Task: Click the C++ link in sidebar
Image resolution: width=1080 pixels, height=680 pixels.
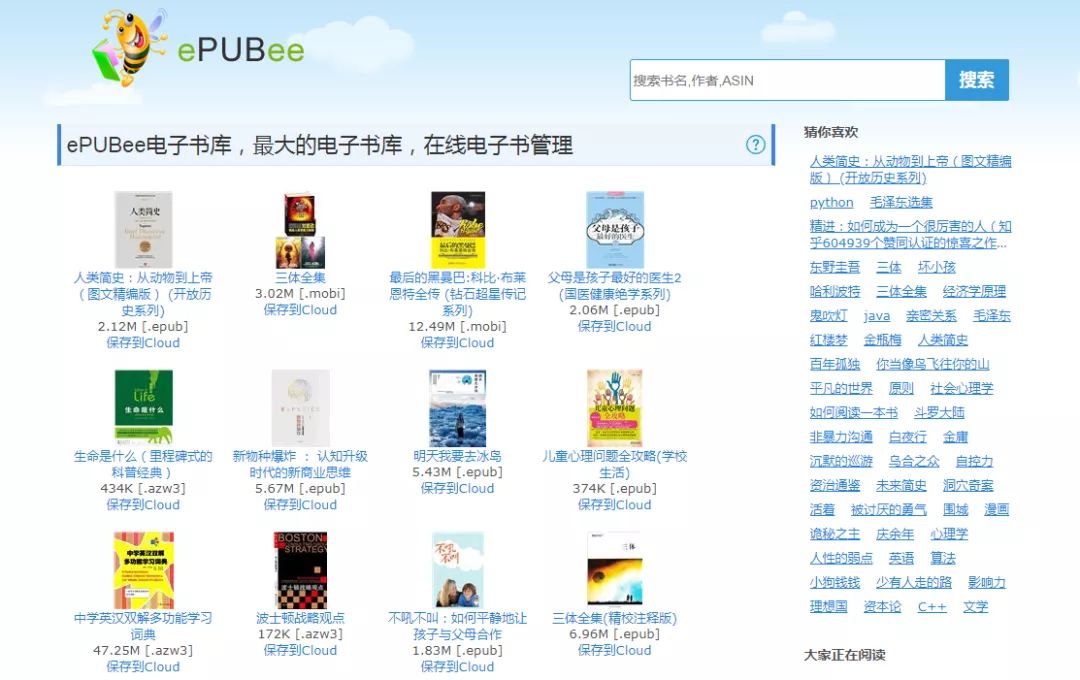Action: coord(931,606)
